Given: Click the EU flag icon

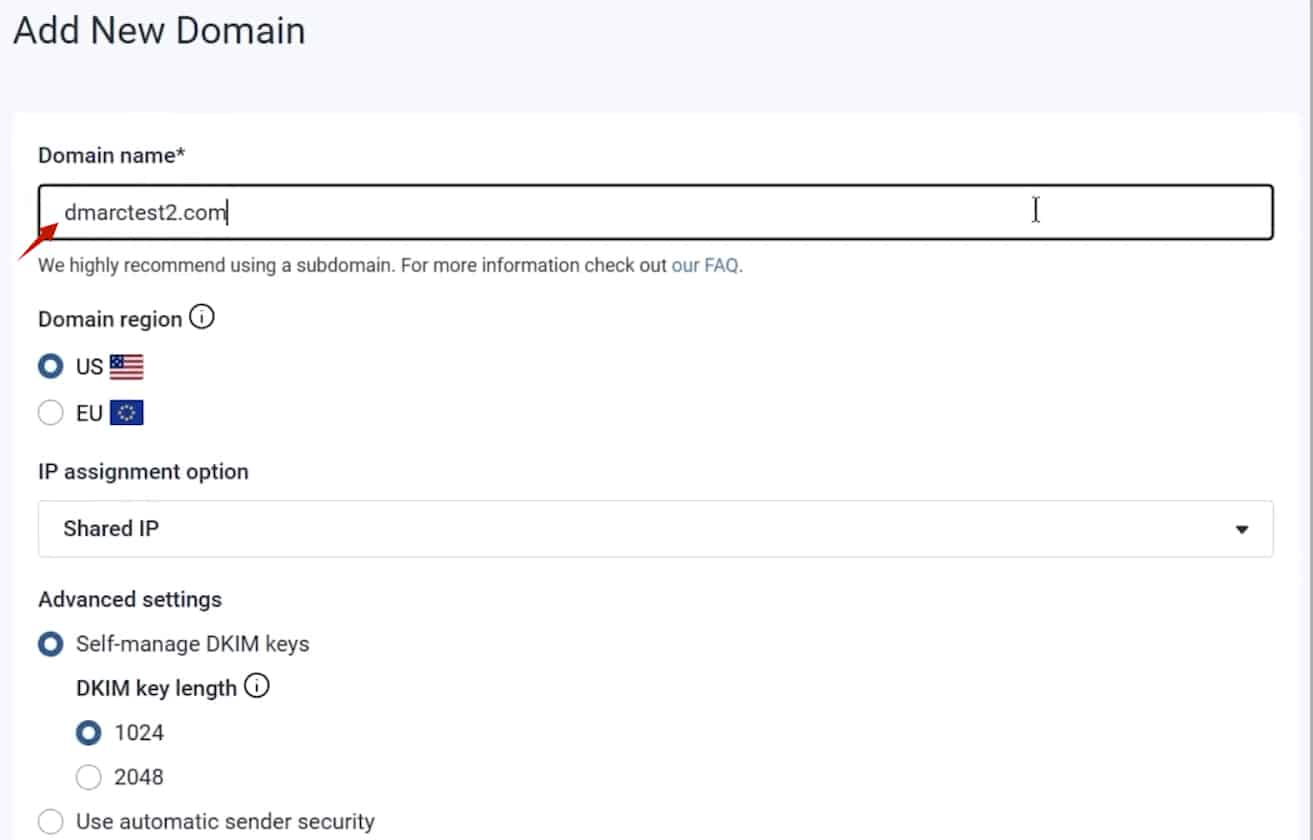Looking at the screenshot, I should (127, 413).
